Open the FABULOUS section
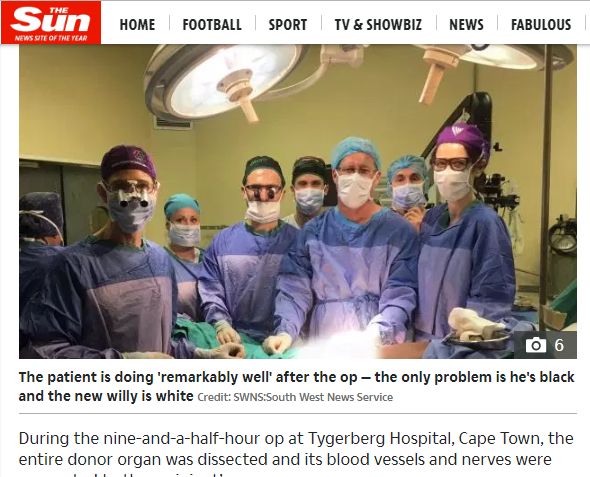The image size is (590, 477). 541,25
